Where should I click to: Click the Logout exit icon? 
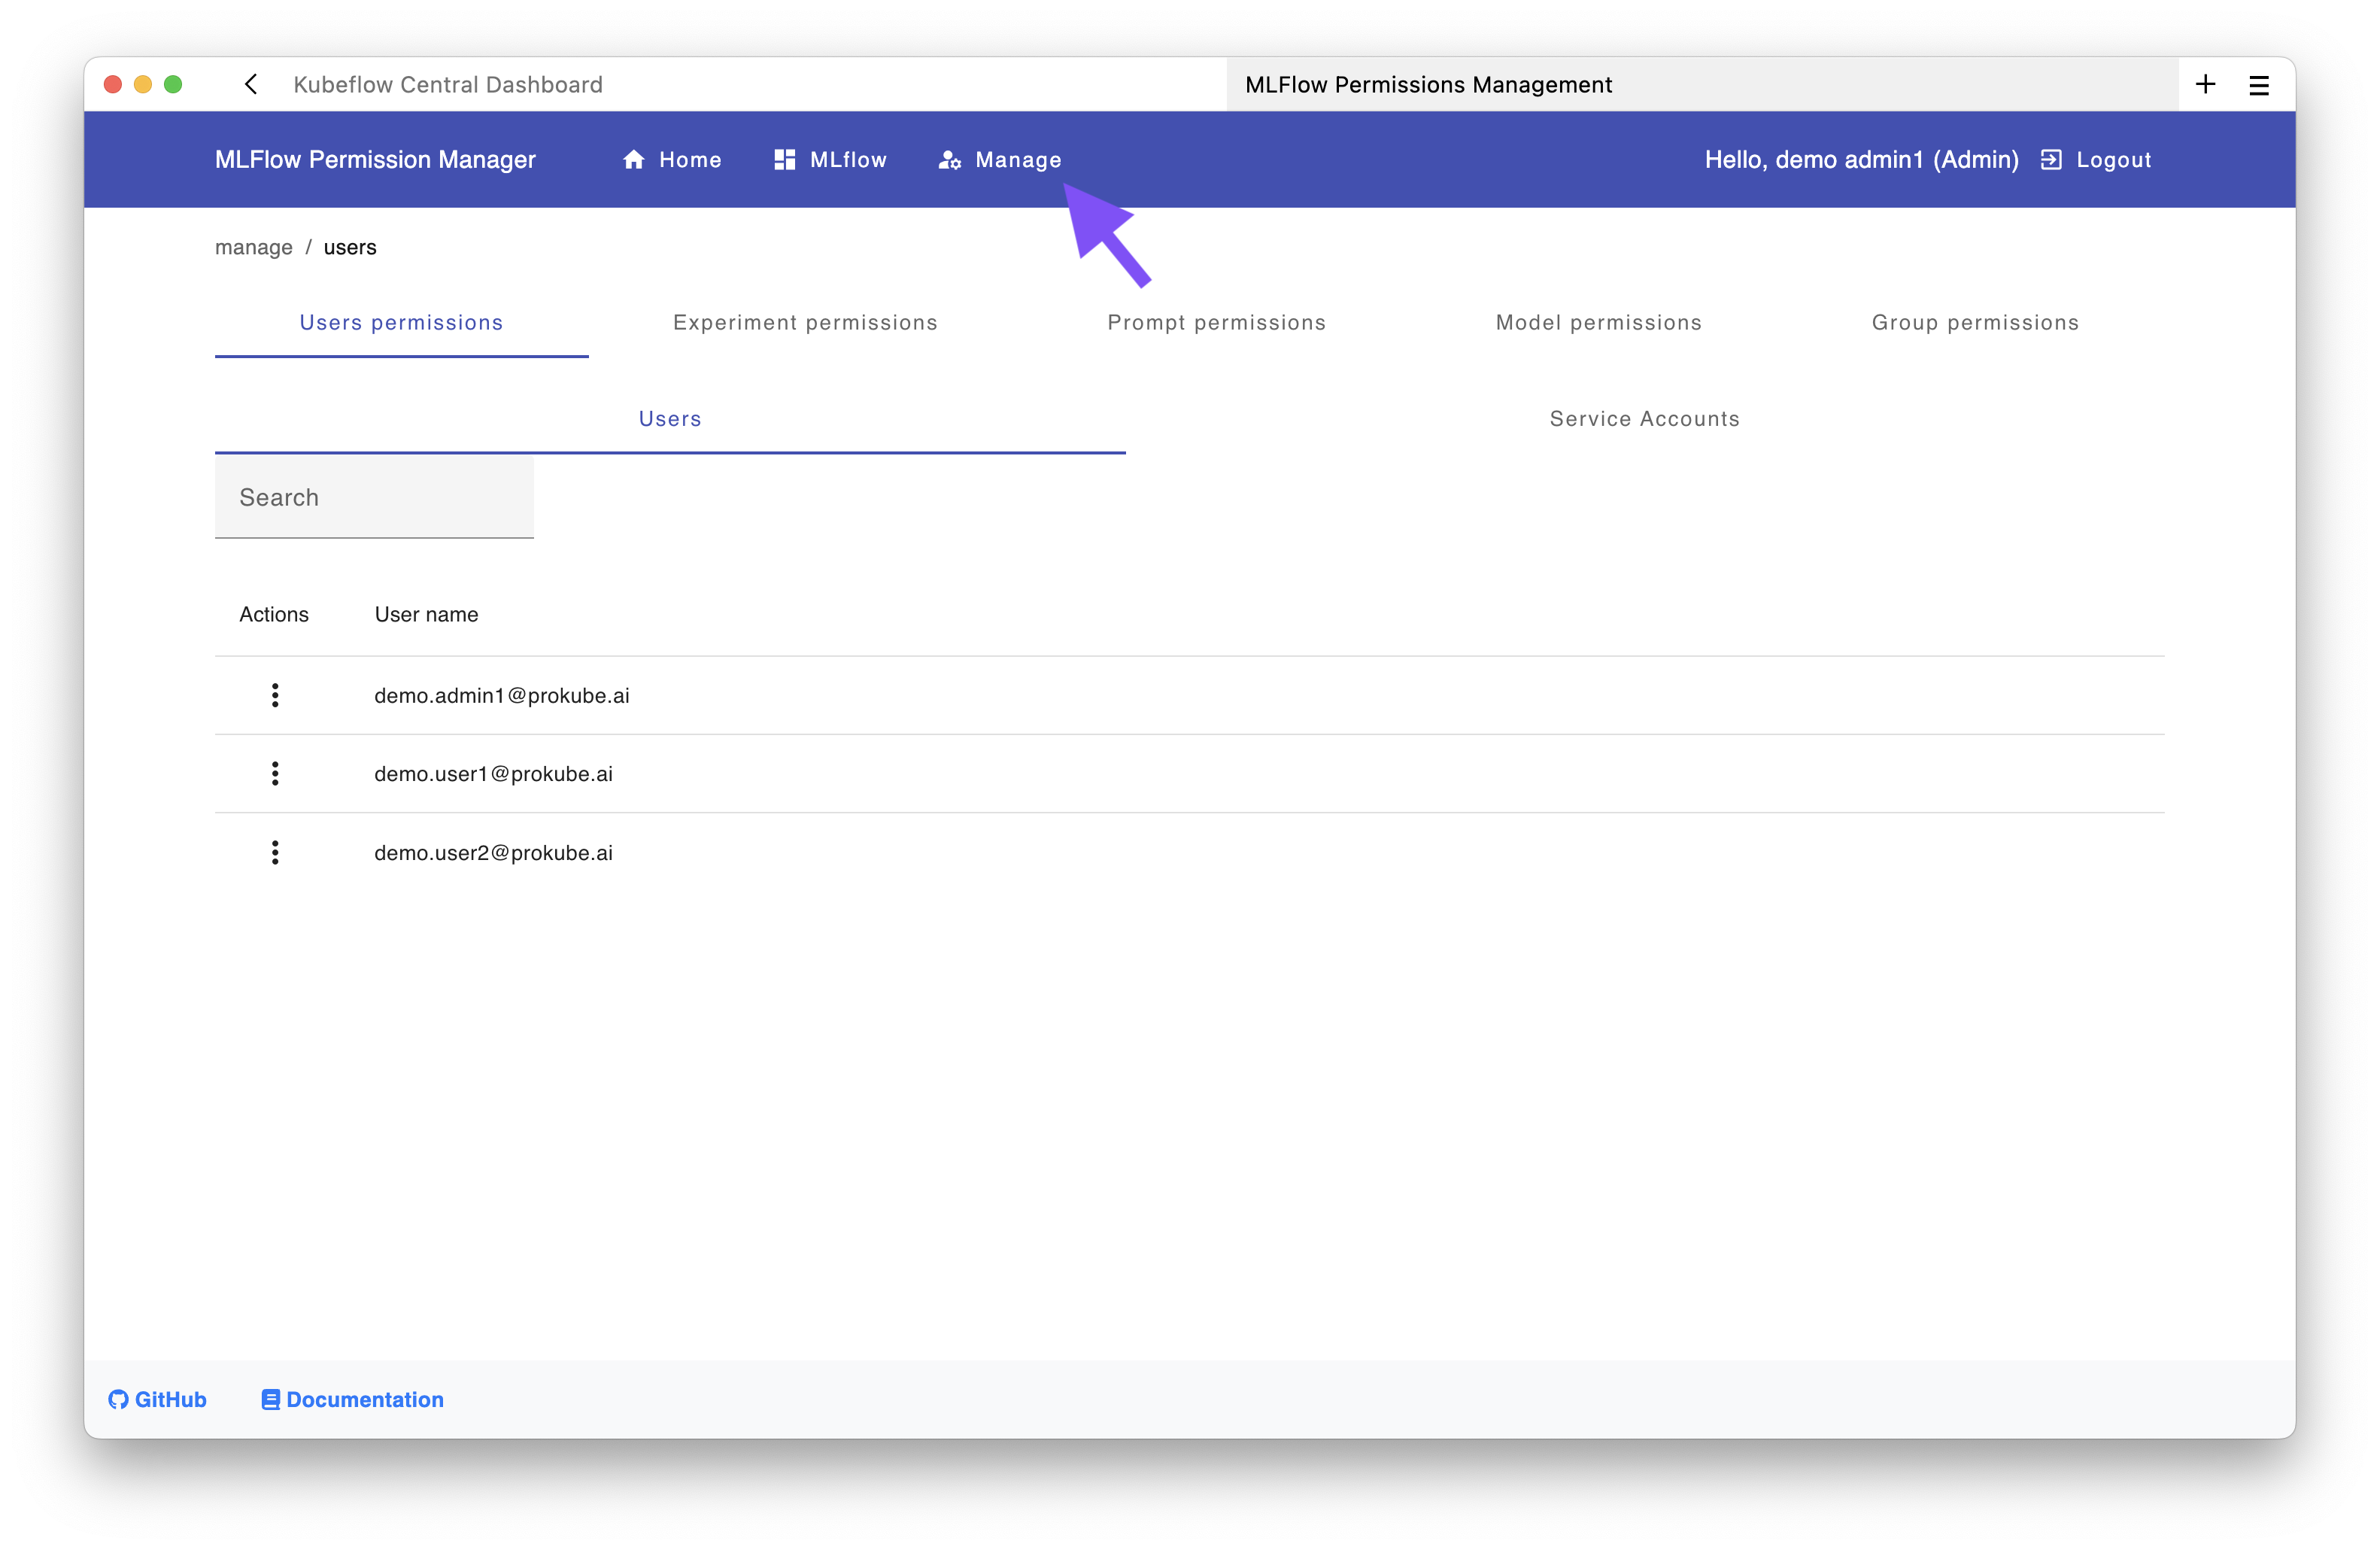click(x=2051, y=159)
